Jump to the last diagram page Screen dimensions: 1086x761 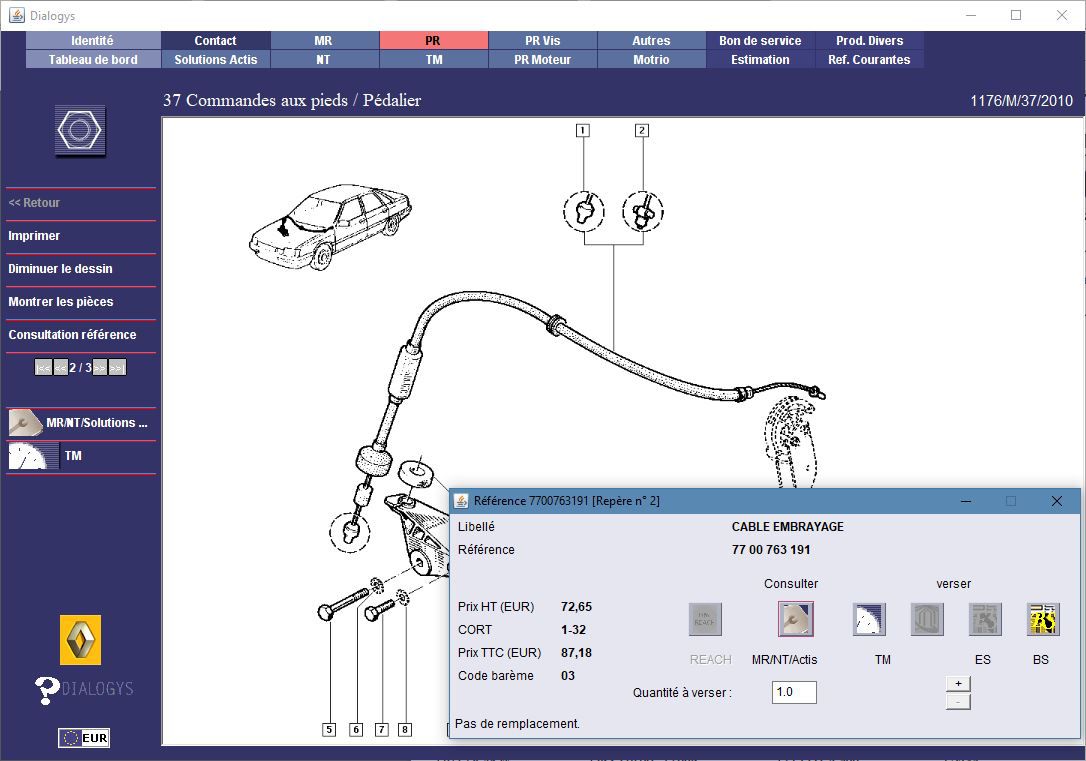(117, 368)
